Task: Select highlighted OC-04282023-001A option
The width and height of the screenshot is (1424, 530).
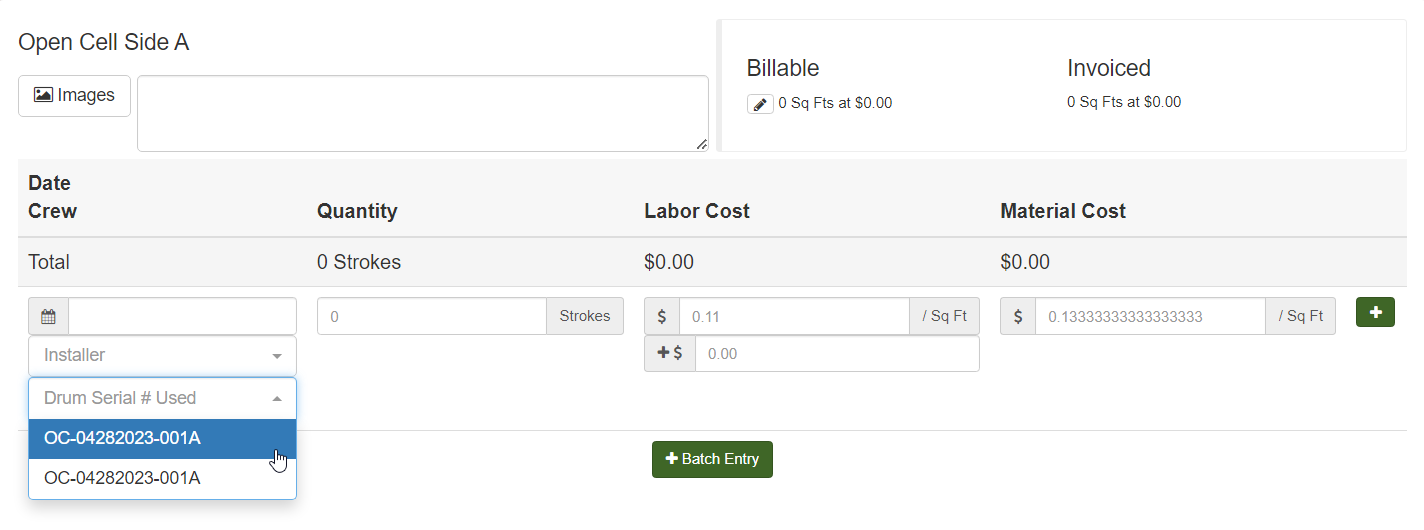Action: (x=162, y=438)
